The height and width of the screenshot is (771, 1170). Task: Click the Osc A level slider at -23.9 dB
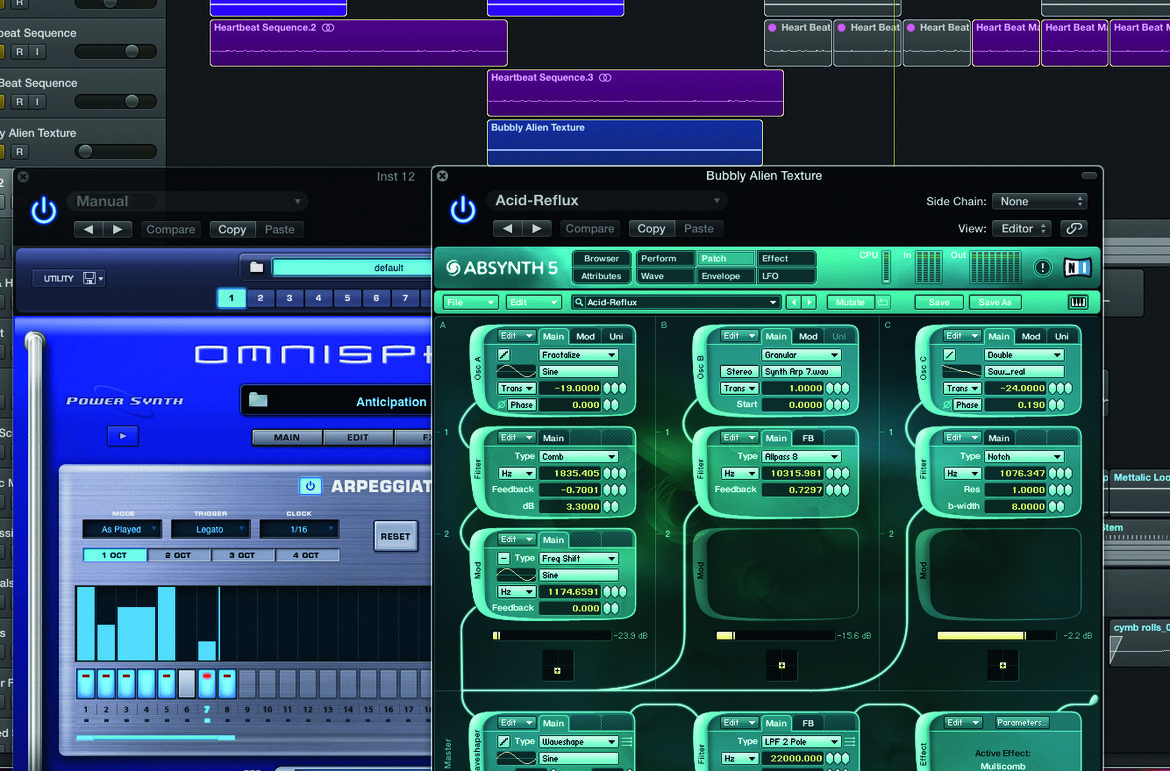click(551, 636)
